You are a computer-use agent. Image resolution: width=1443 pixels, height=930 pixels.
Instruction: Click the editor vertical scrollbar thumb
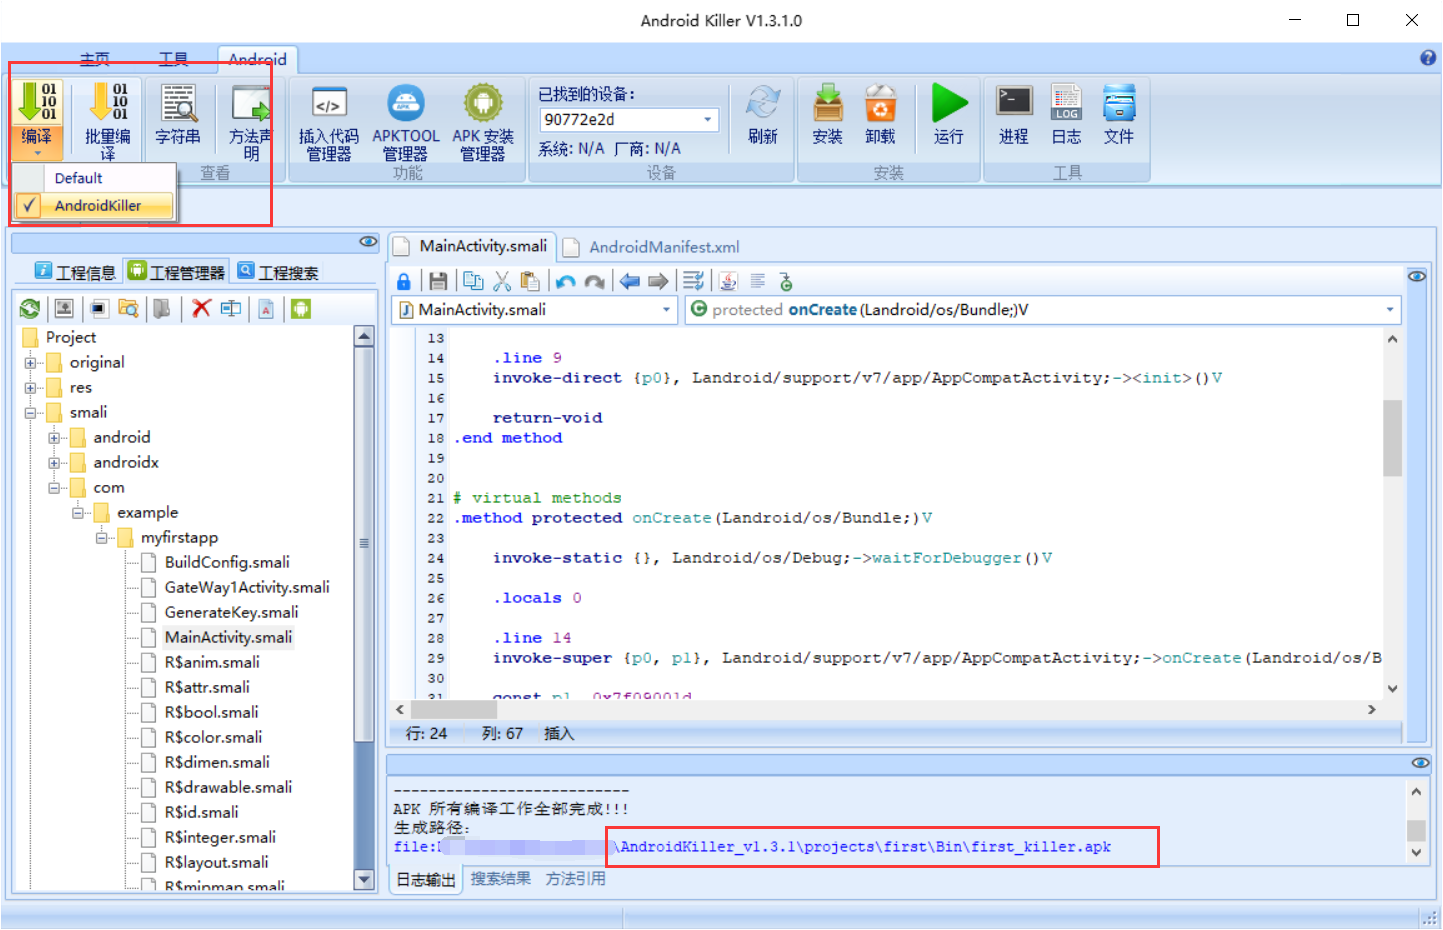(1392, 438)
